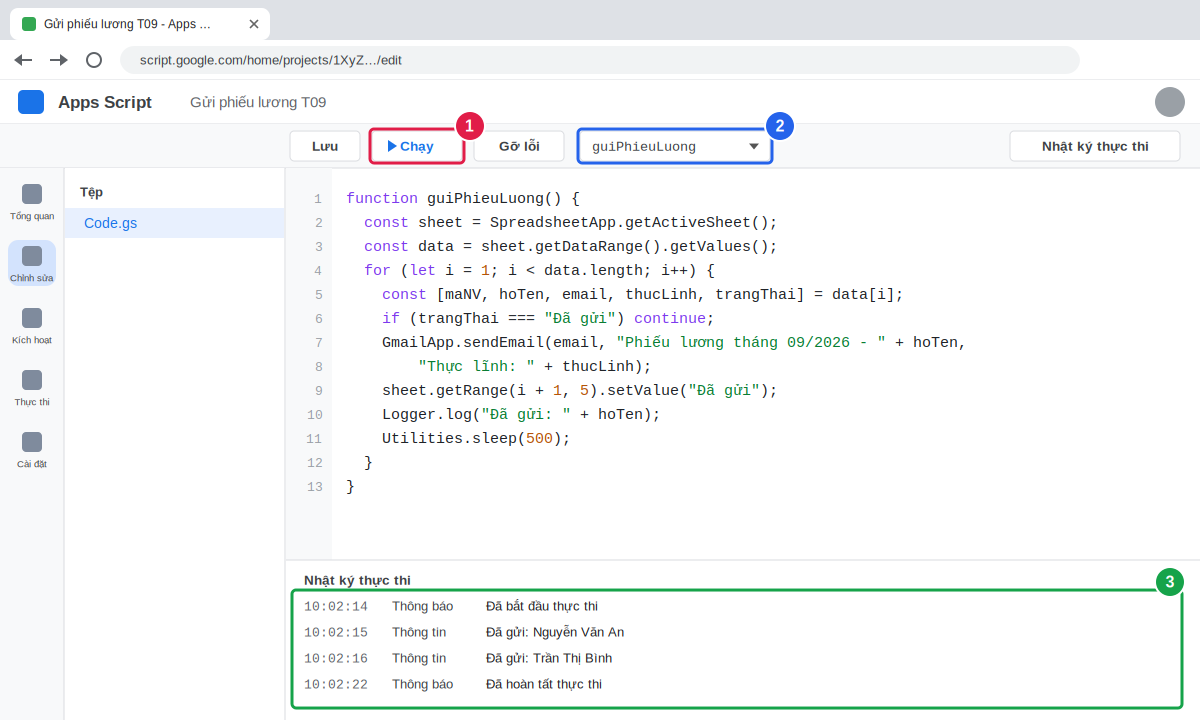Click timestamp 10:02:22 in log
This screenshot has height=720, width=1200.
[336, 684]
